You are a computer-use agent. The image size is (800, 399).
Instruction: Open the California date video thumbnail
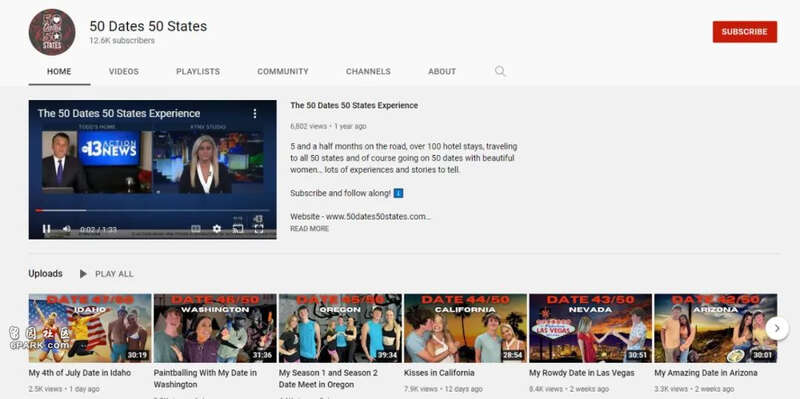coord(465,328)
